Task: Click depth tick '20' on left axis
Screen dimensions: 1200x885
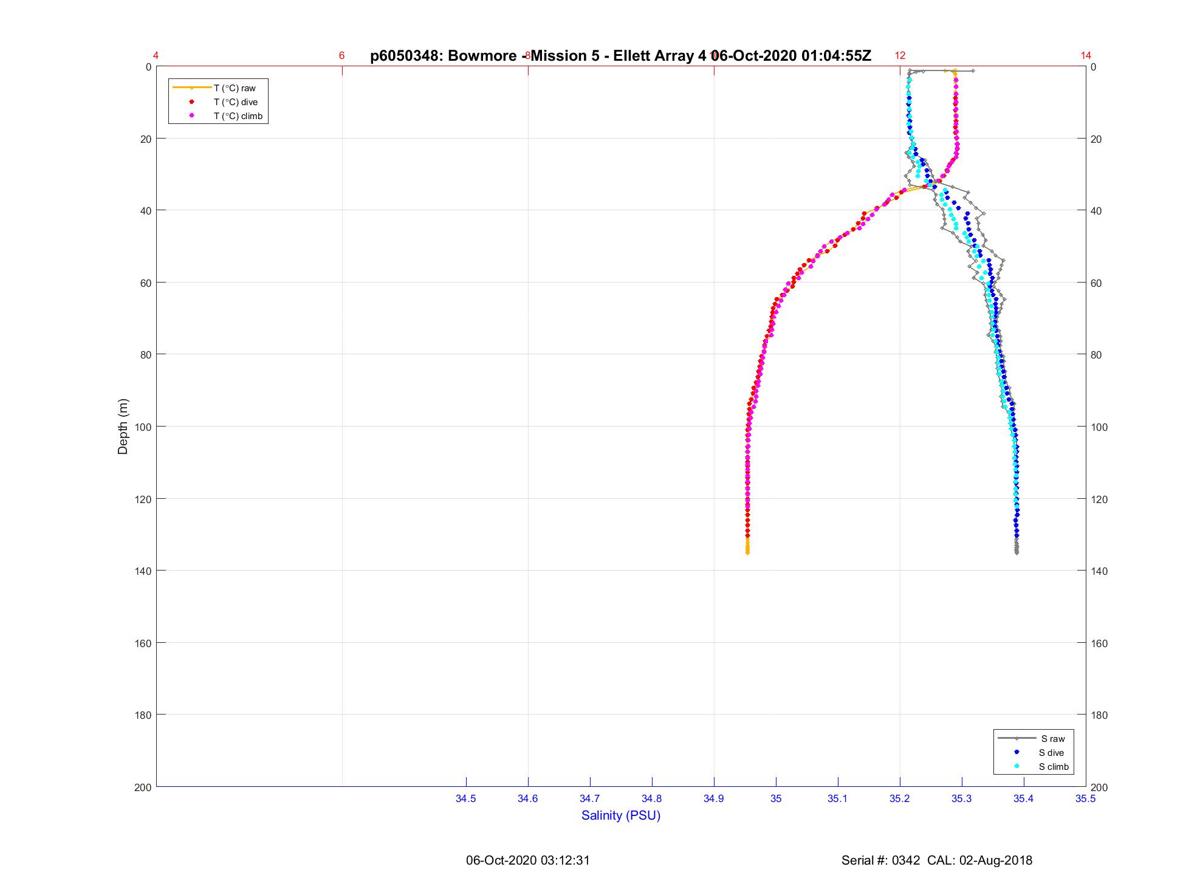Action: [145, 139]
